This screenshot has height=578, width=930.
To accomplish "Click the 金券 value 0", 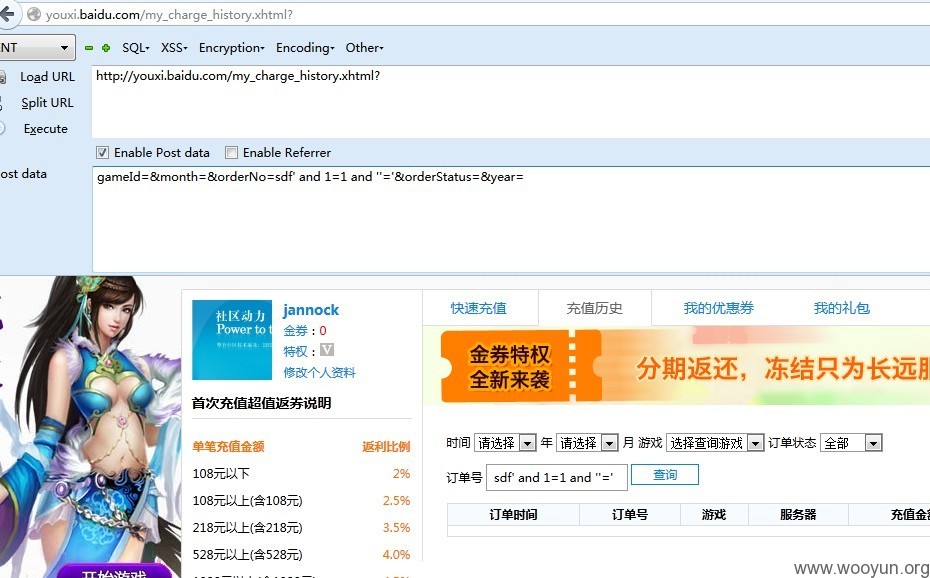I will click(x=323, y=331).
